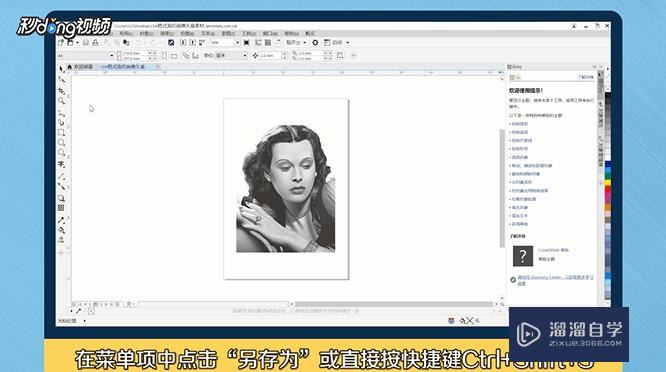Click the Learn more link at top of Hints
The image size is (666, 372).
(586, 77)
